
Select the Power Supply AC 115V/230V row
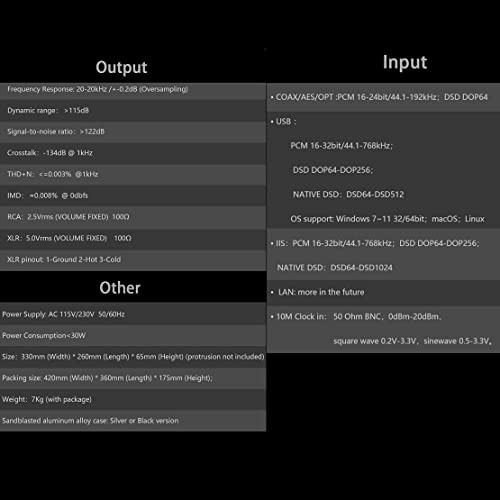click(133, 314)
